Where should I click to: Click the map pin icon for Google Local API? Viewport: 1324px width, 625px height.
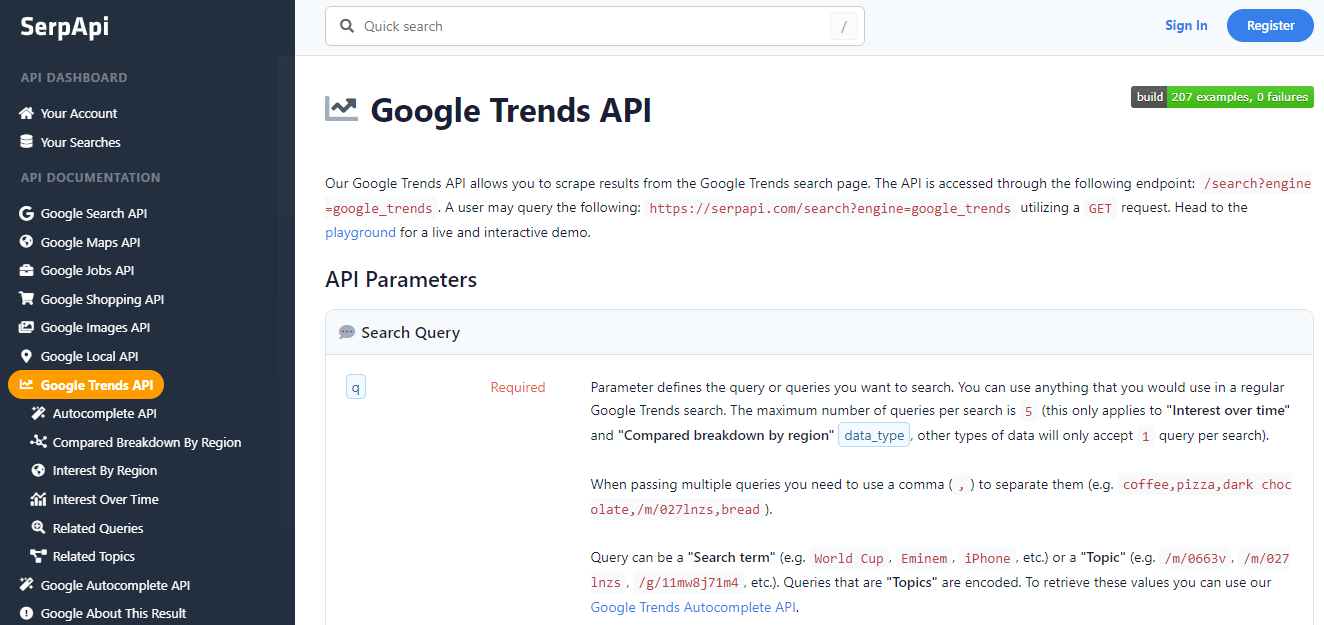pos(27,356)
